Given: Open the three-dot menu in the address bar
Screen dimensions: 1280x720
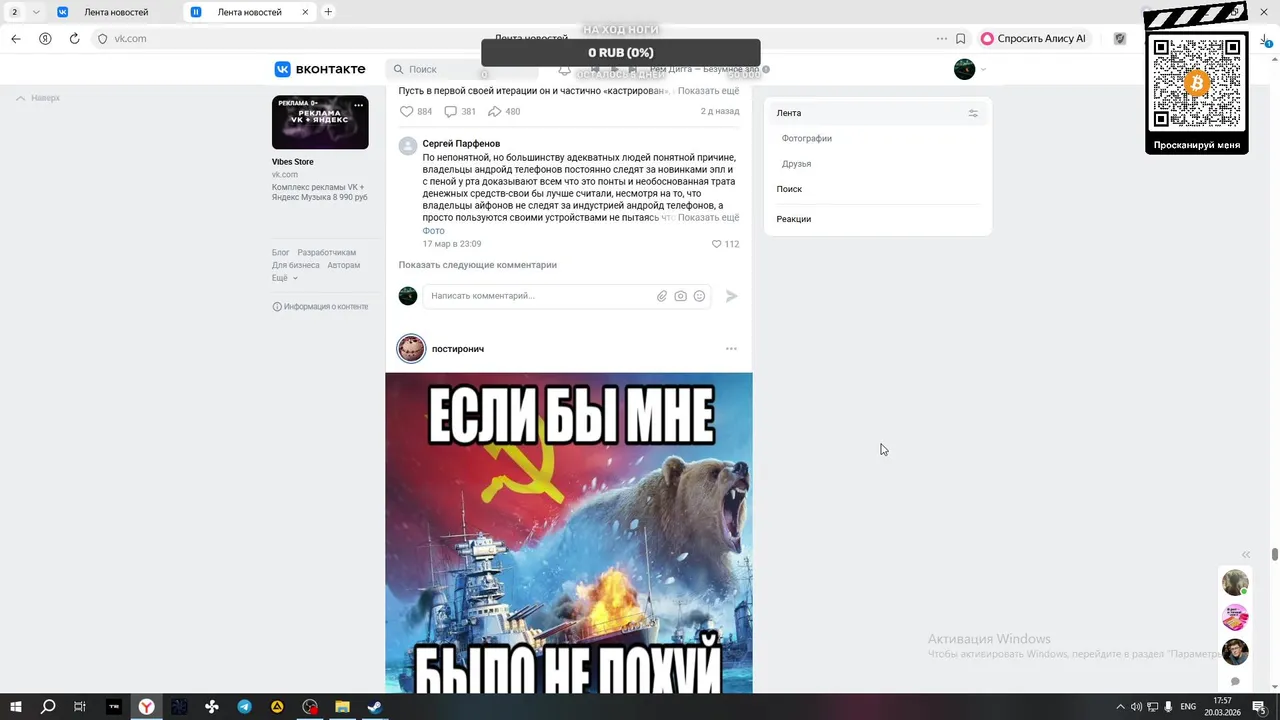Looking at the screenshot, I should click(x=941, y=38).
